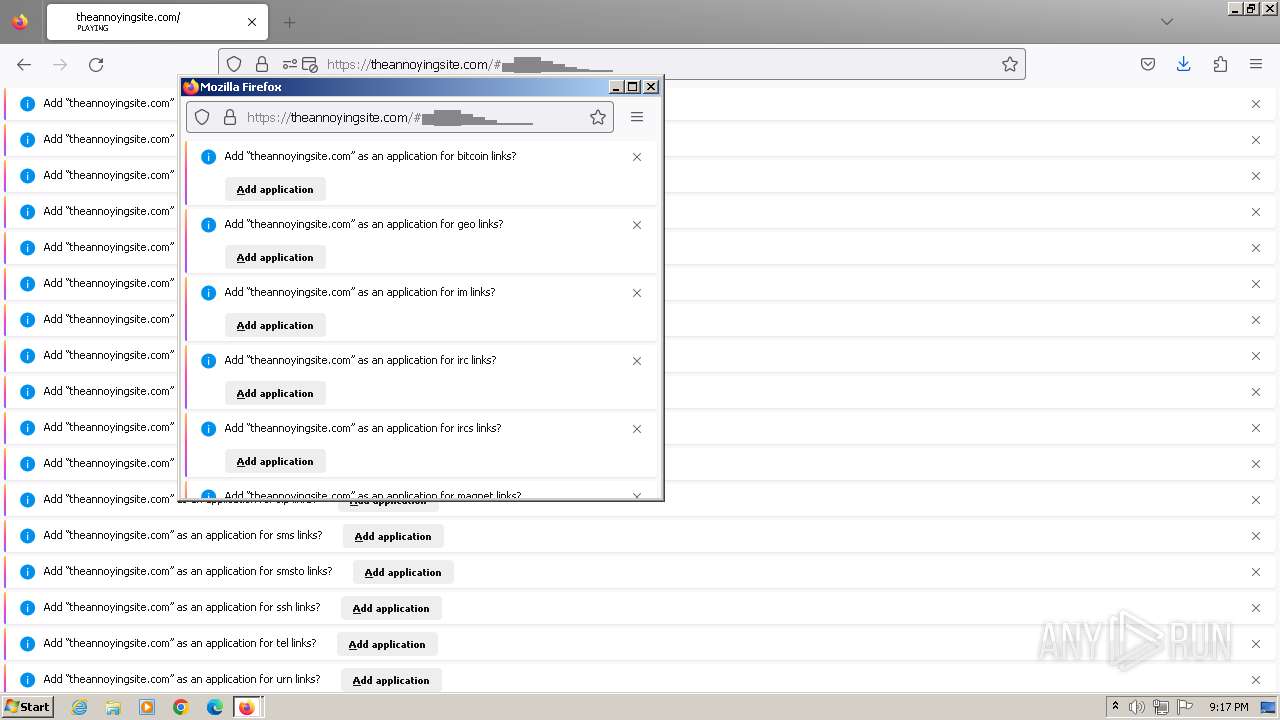Open the Downloads panel
The height and width of the screenshot is (720, 1280).
(x=1184, y=64)
